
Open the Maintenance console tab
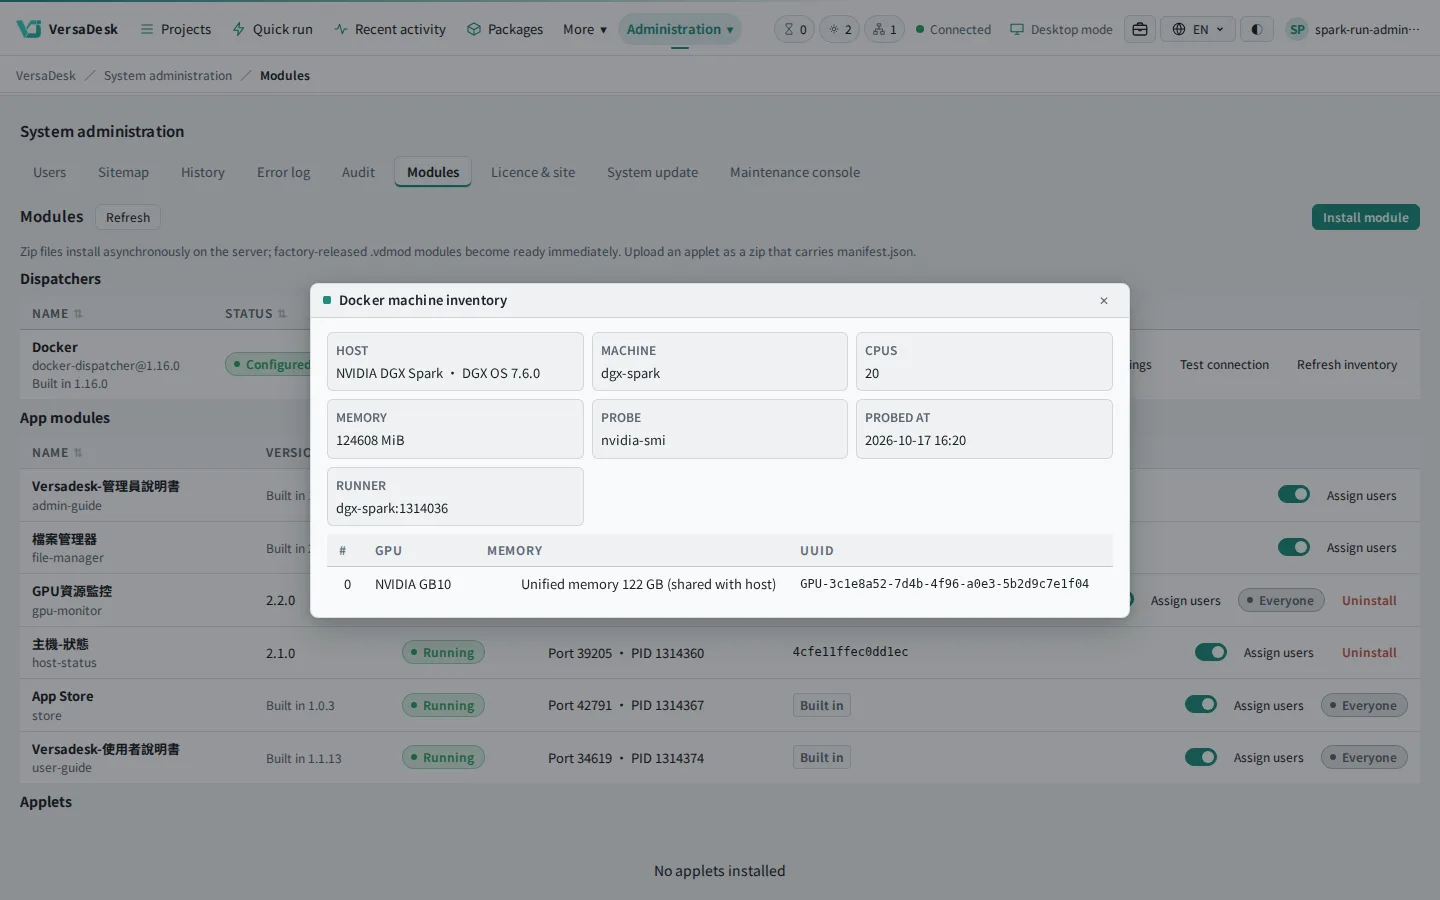[x=795, y=172]
